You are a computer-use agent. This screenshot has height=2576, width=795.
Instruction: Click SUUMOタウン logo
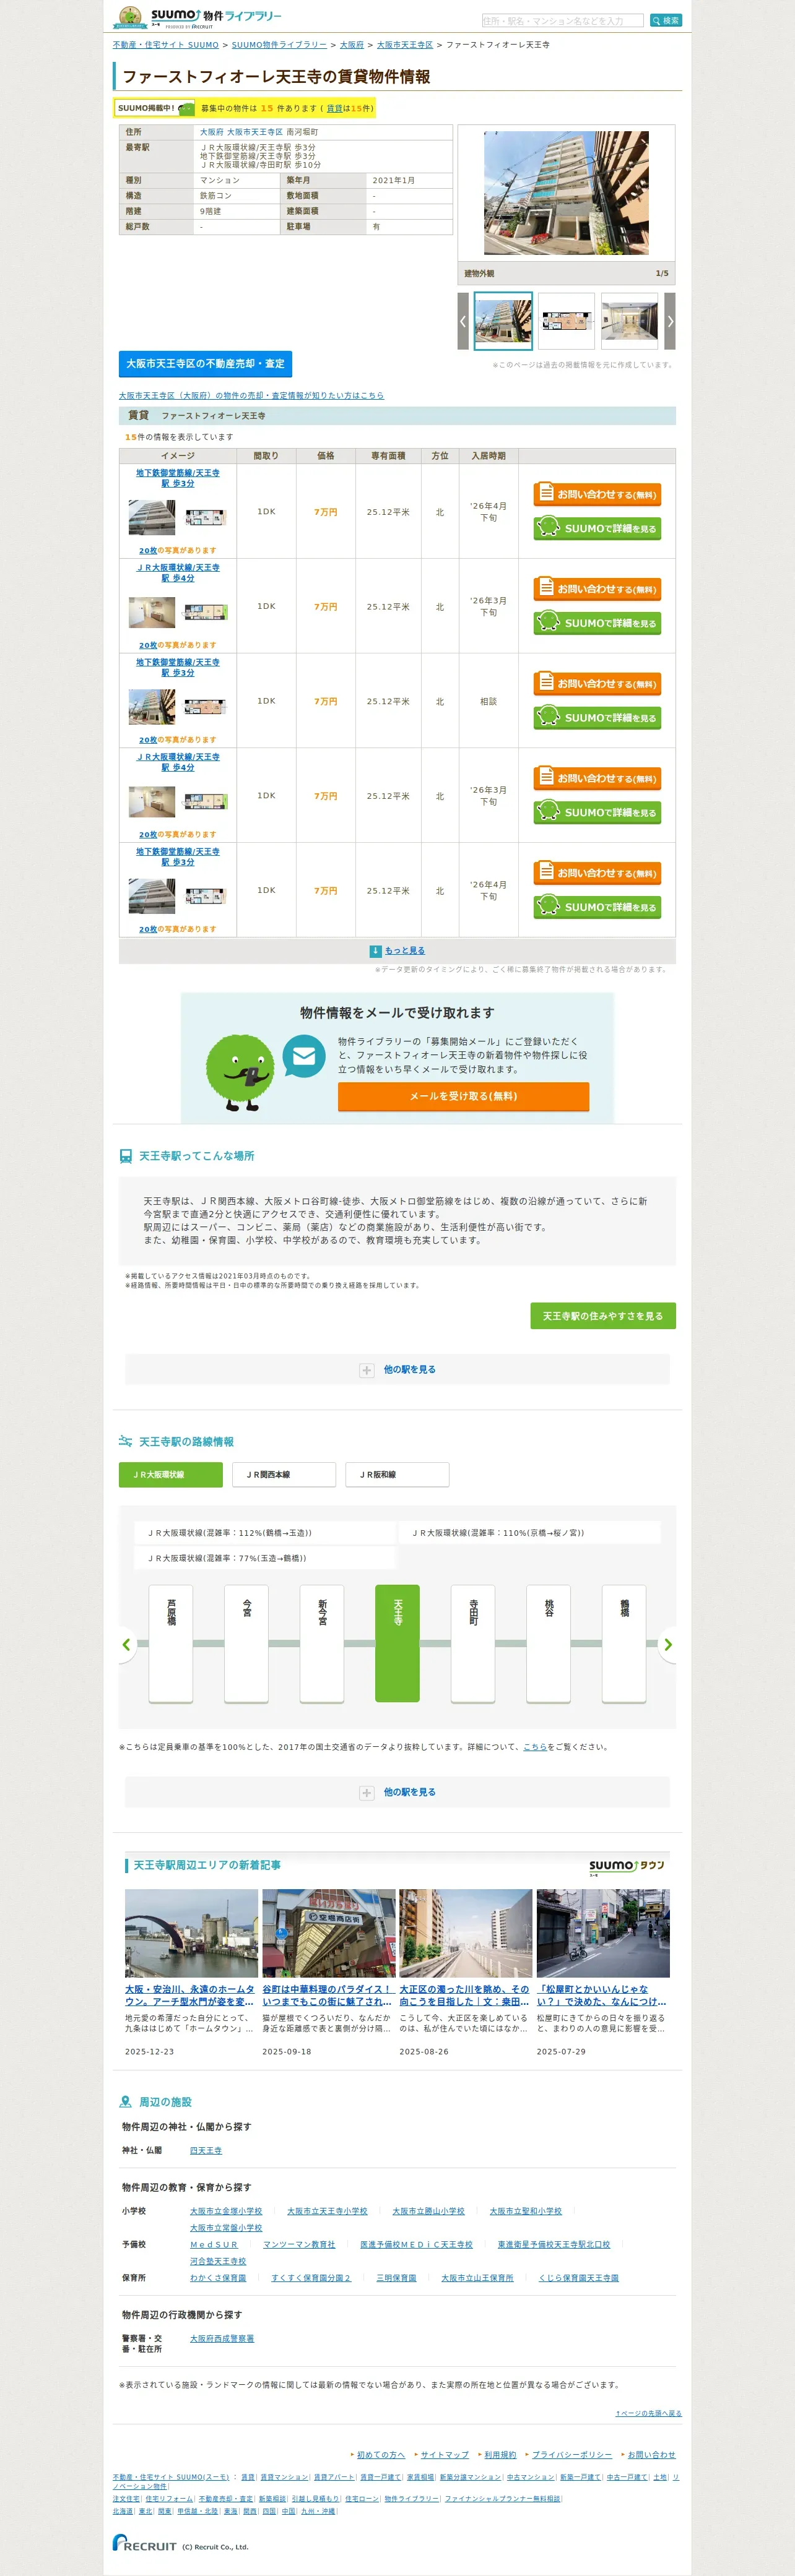(x=627, y=1867)
